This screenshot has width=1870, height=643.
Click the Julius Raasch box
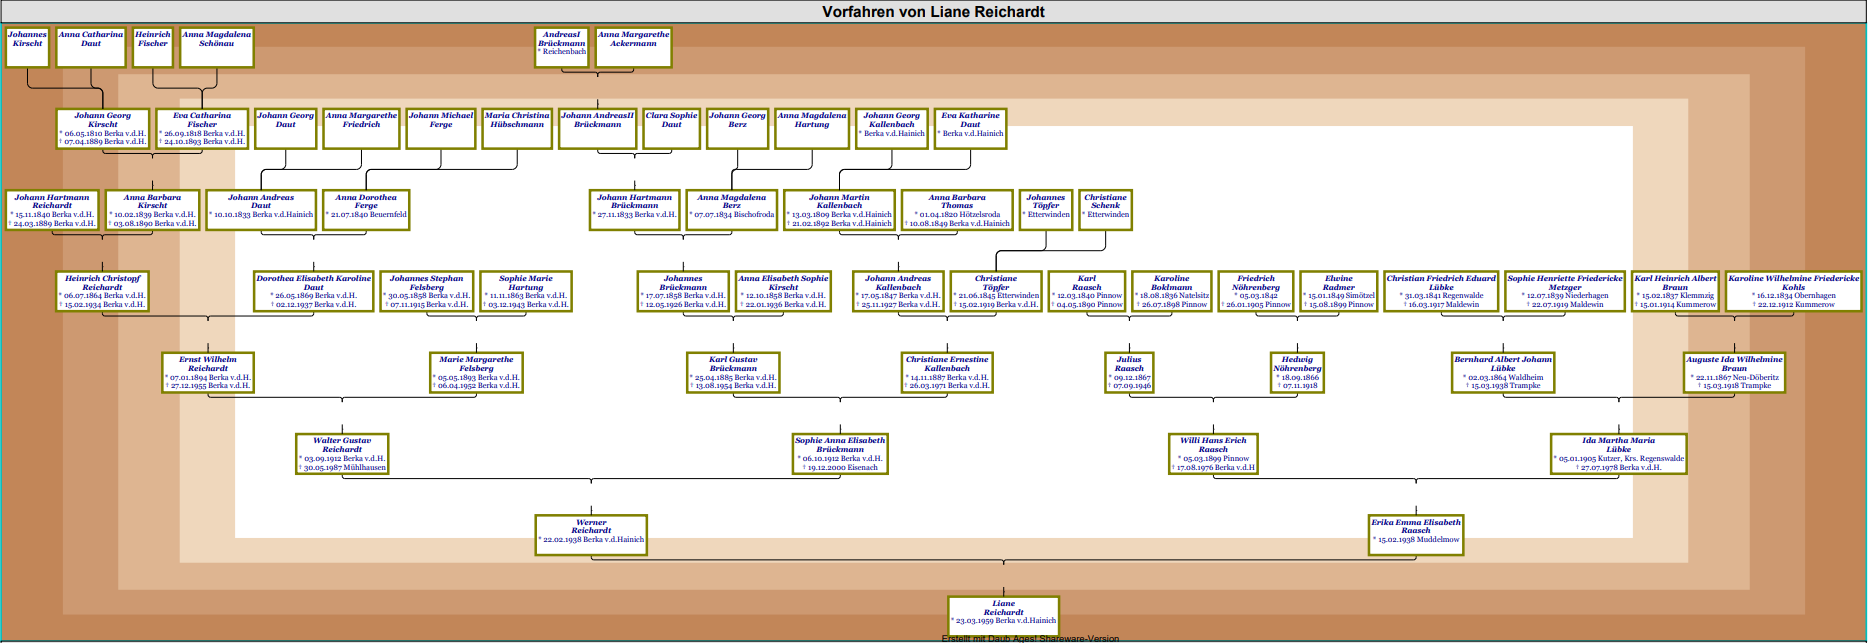click(1129, 372)
